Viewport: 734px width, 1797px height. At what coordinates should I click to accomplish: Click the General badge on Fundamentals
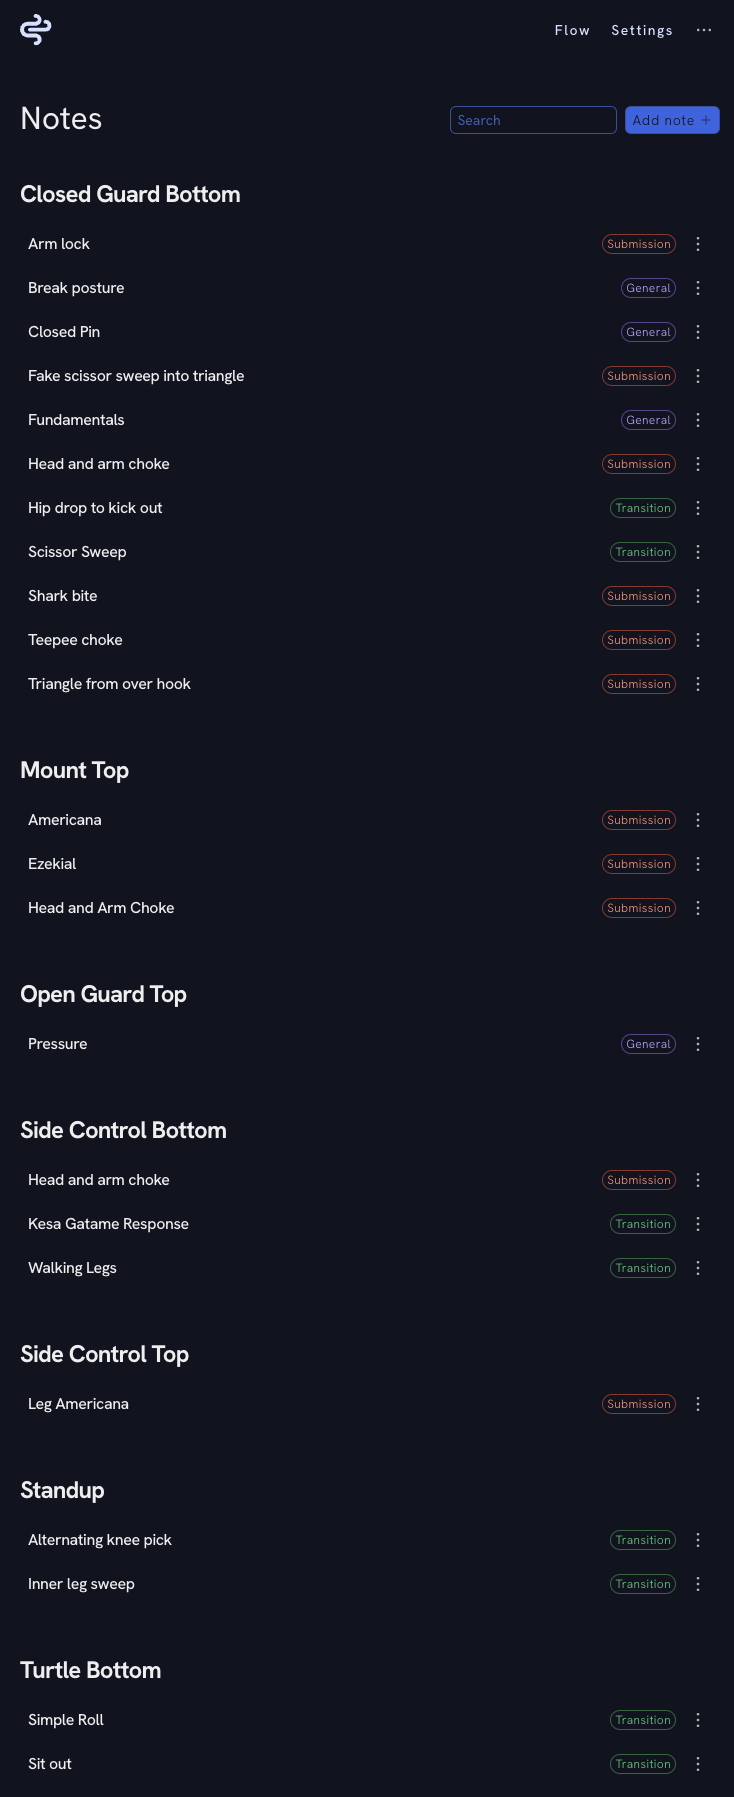point(648,419)
